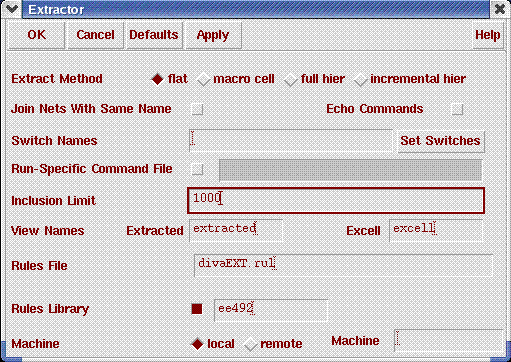Select remote machine option
The width and height of the screenshot is (511, 362).
[x=250, y=344]
